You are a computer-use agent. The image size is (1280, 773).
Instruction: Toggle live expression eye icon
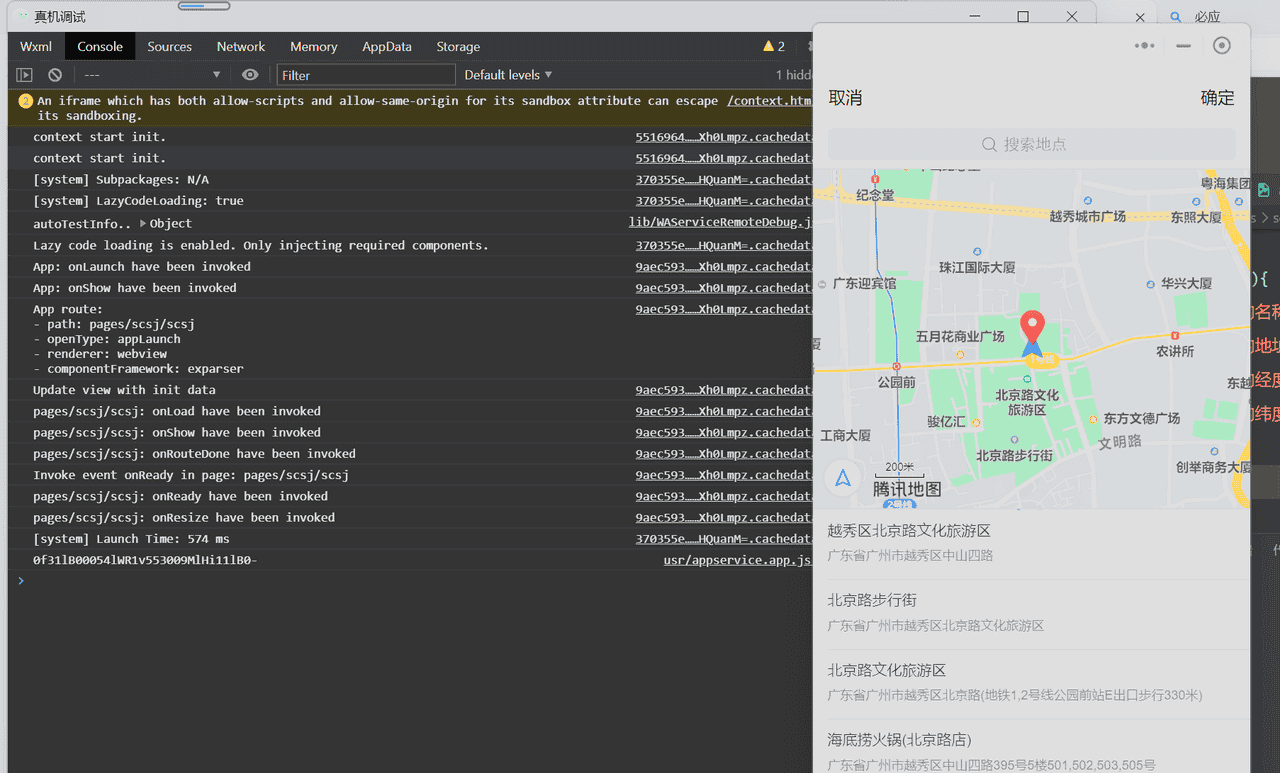[250, 75]
